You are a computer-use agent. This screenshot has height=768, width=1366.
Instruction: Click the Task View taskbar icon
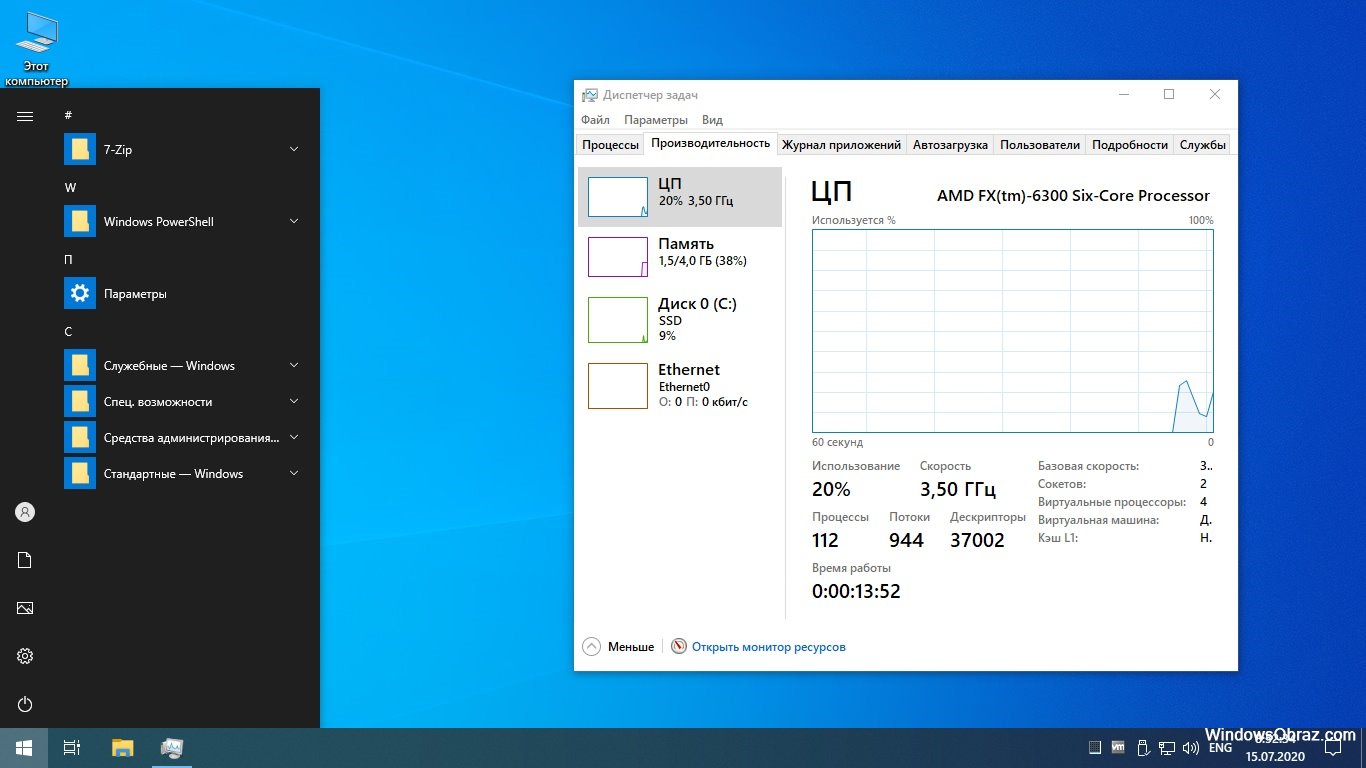click(x=72, y=748)
